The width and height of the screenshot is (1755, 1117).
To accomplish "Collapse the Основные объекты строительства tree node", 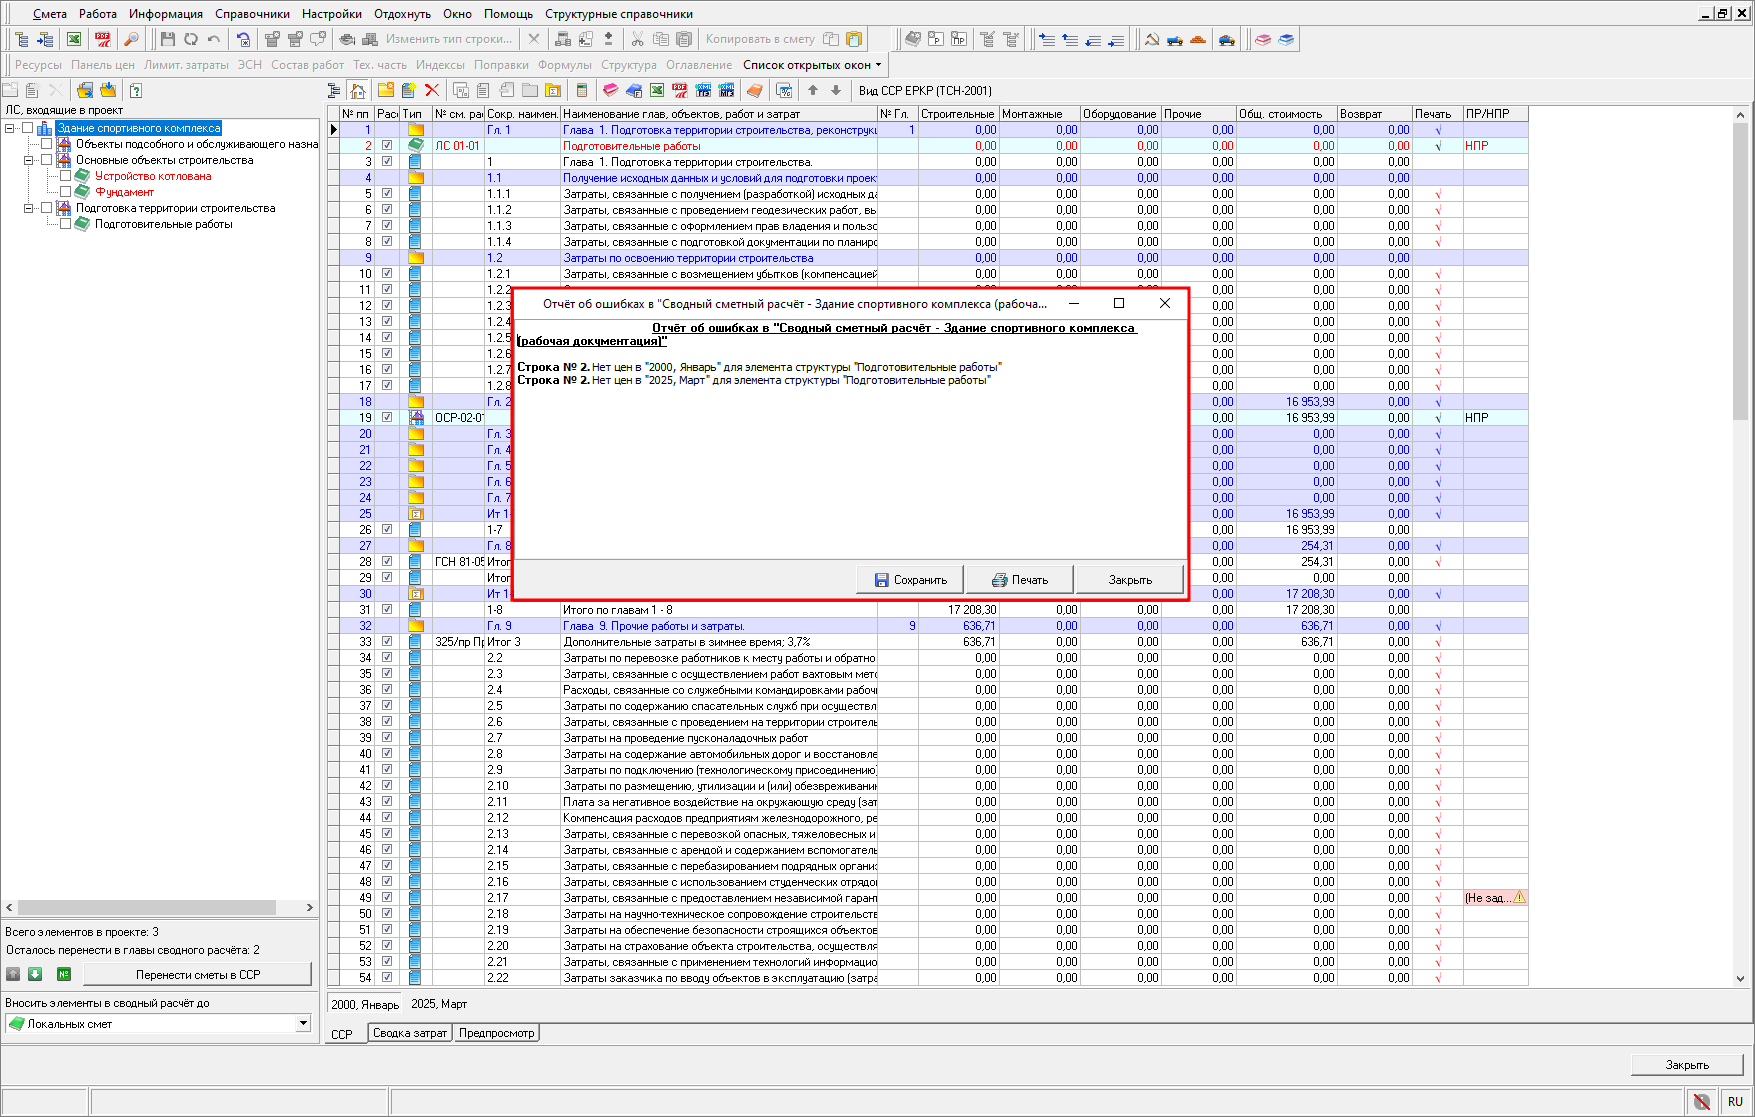I will point(29,160).
